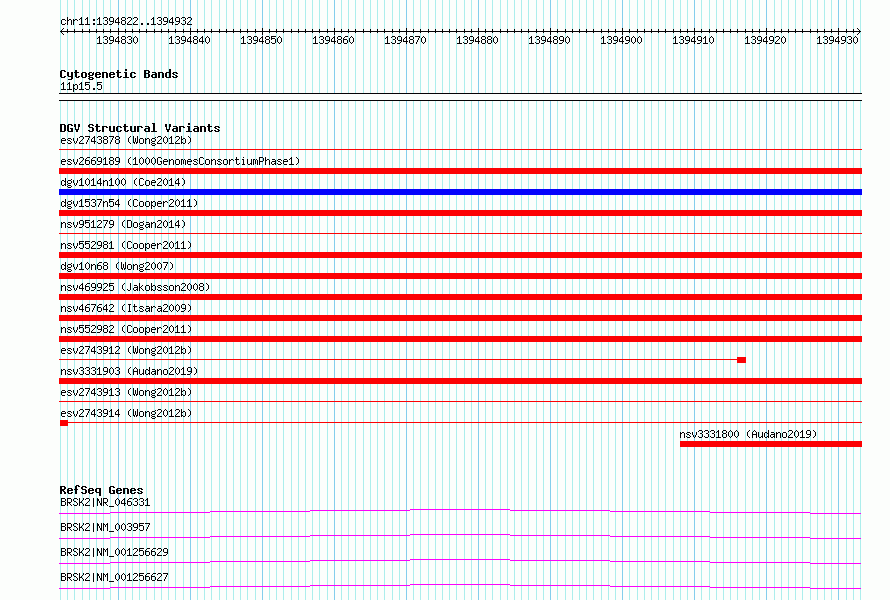Click ruler position 1394860
The width and height of the screenshot is (890, 600).
(x=333, y=40)
